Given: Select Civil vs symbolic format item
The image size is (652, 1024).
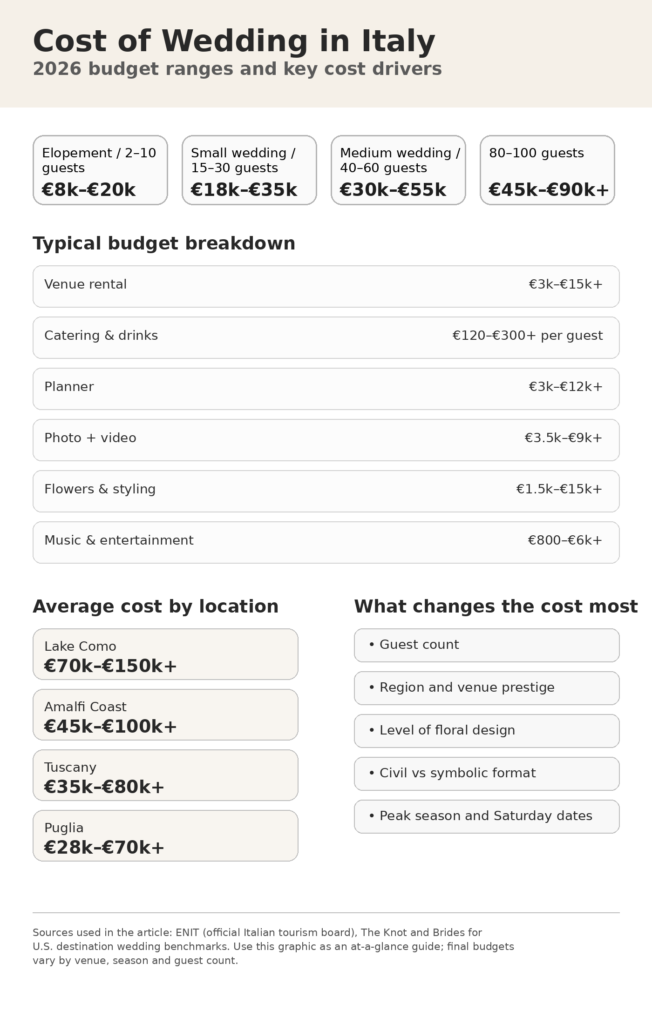Looking at the screenshot, I should pos(486,773).
